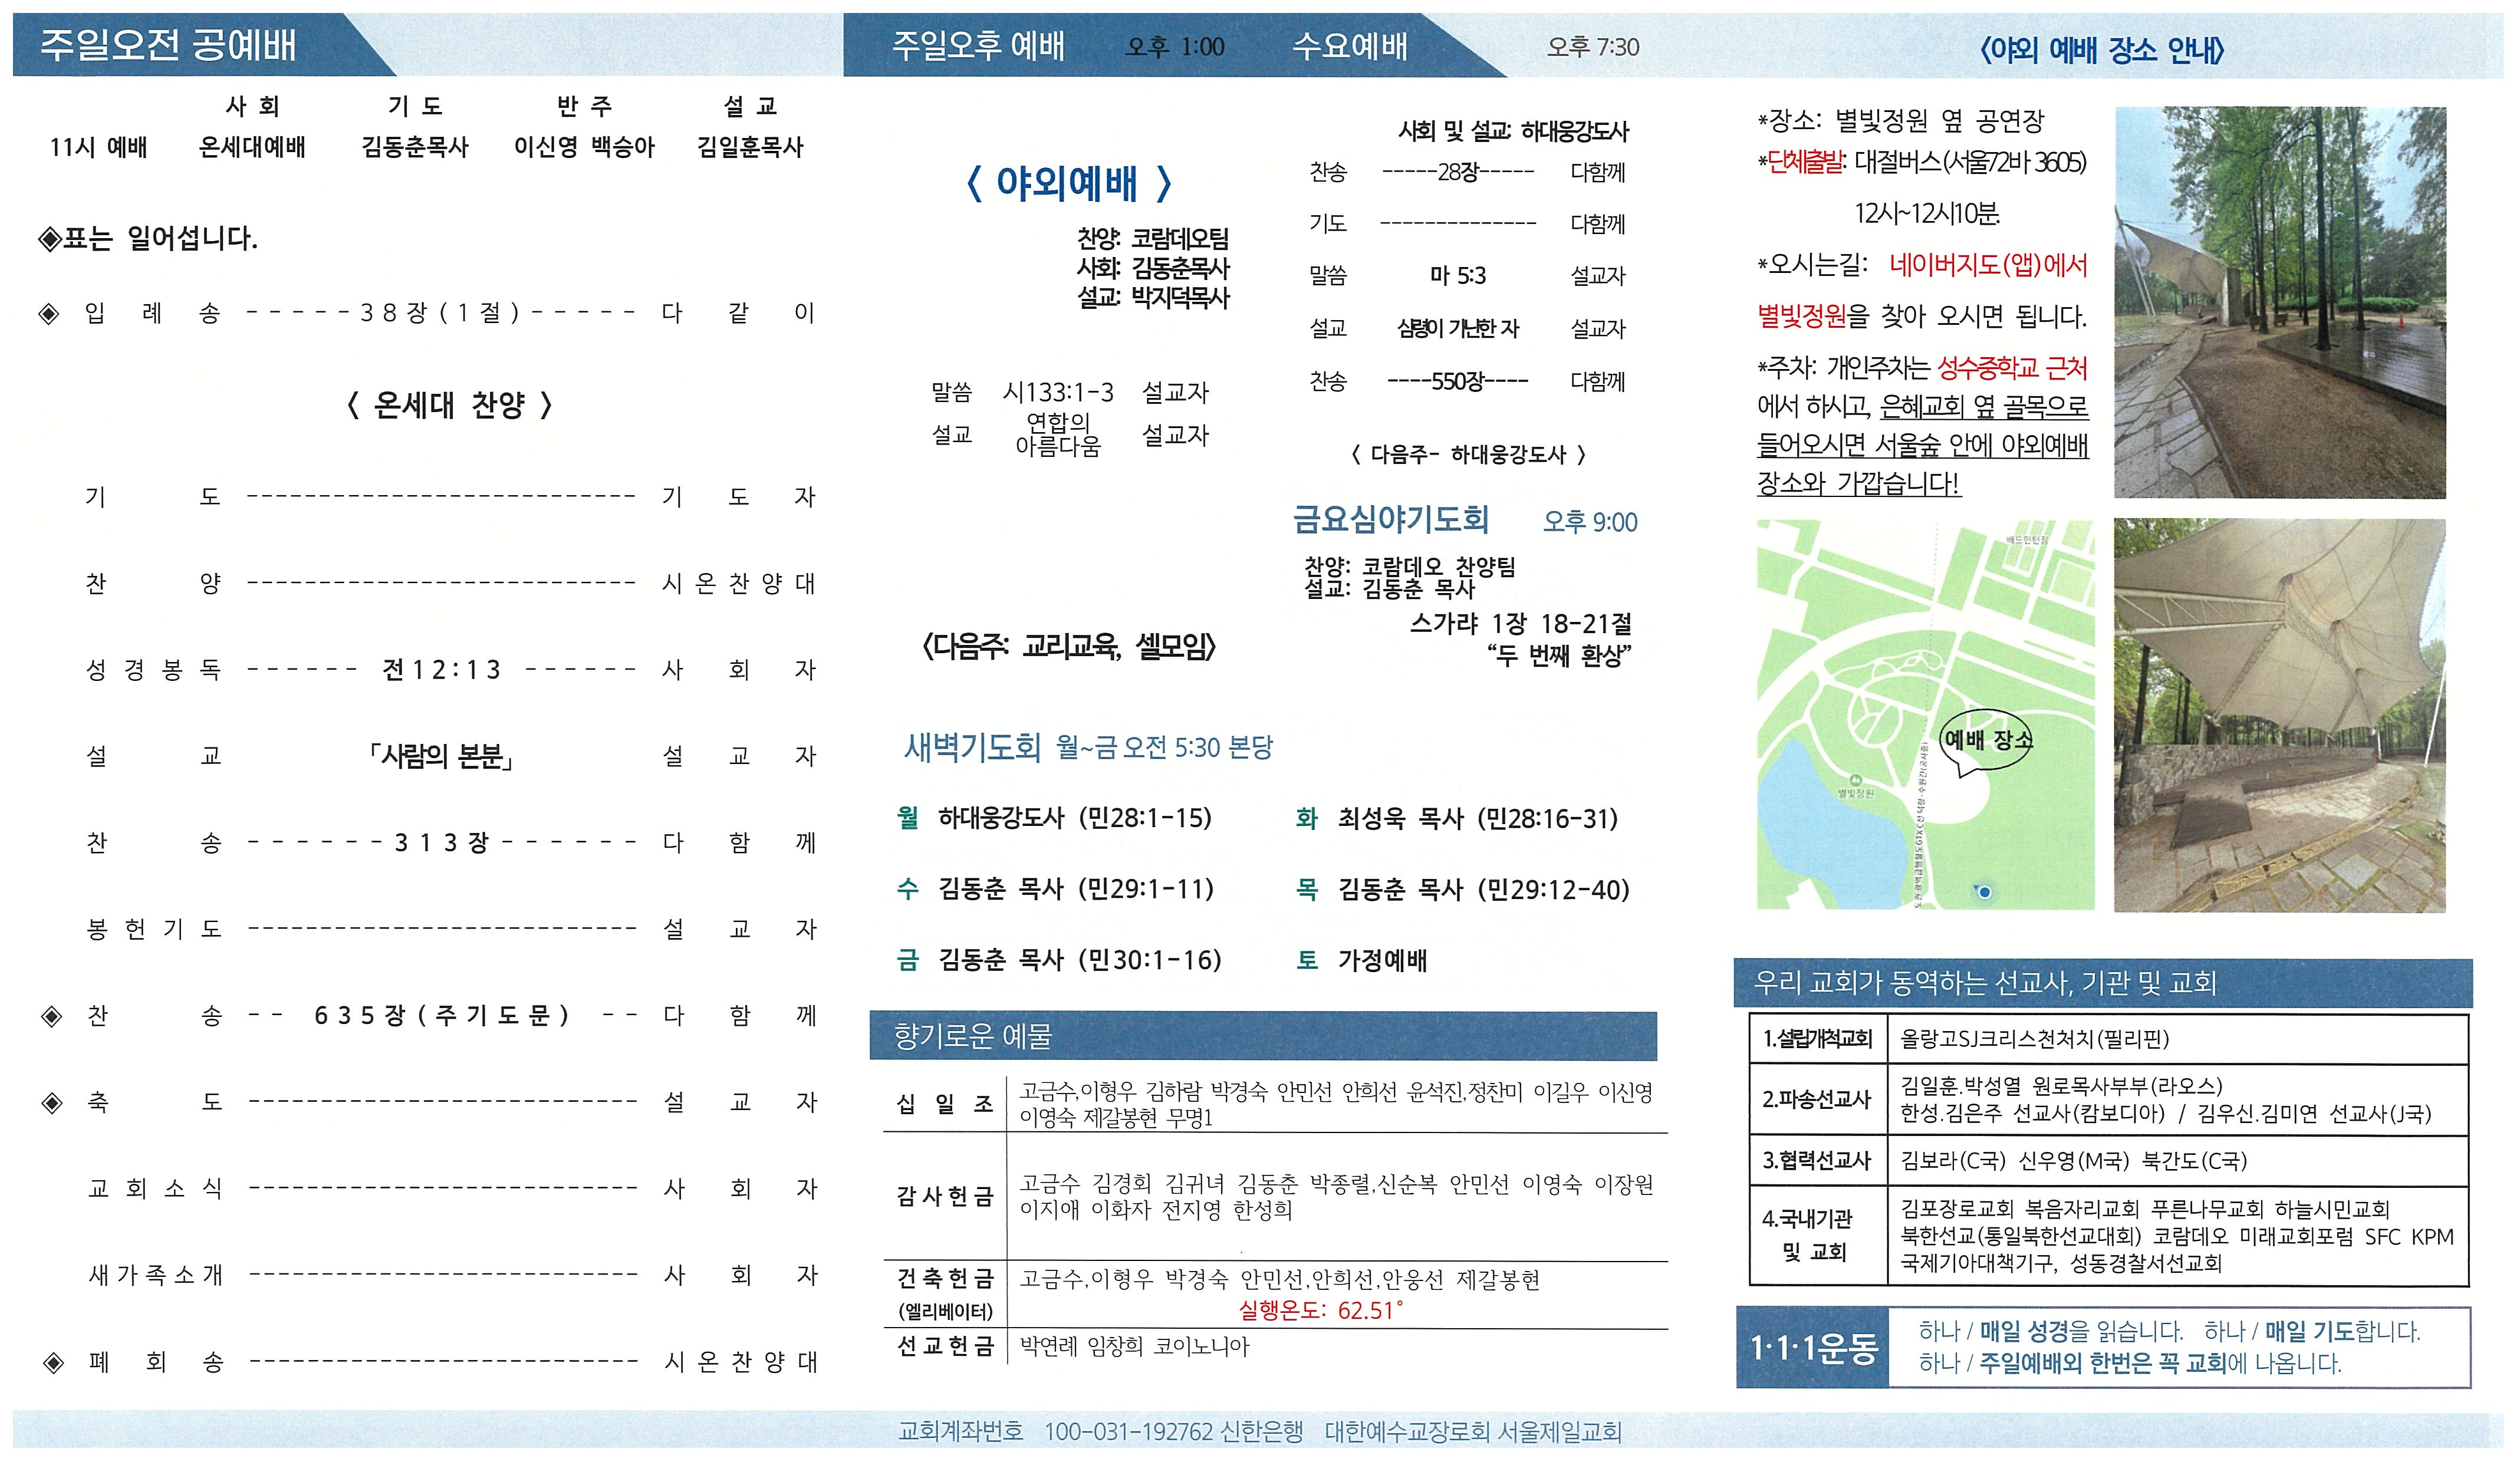
Task: Click the 교회소식 row label
Action: tap(155, 1189)
